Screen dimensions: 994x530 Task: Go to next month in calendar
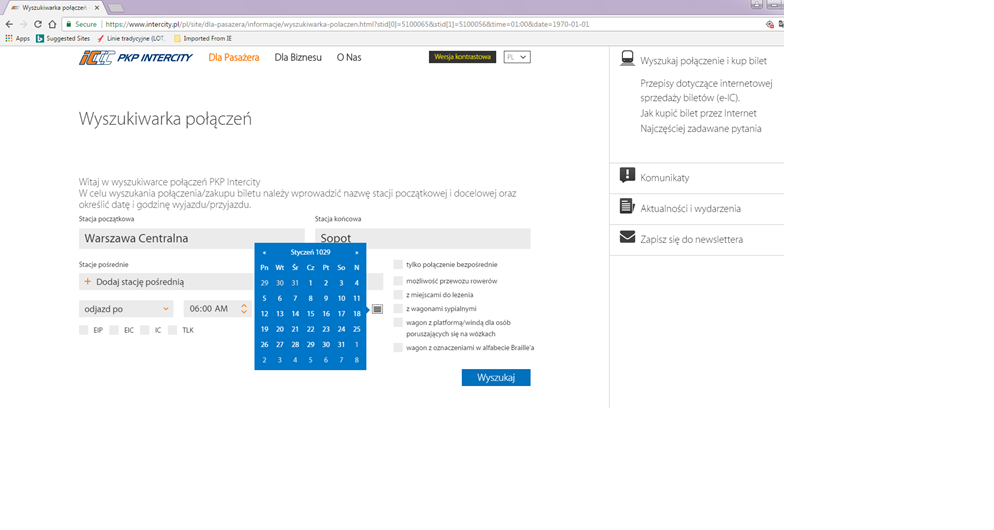[x=356, y=252]
